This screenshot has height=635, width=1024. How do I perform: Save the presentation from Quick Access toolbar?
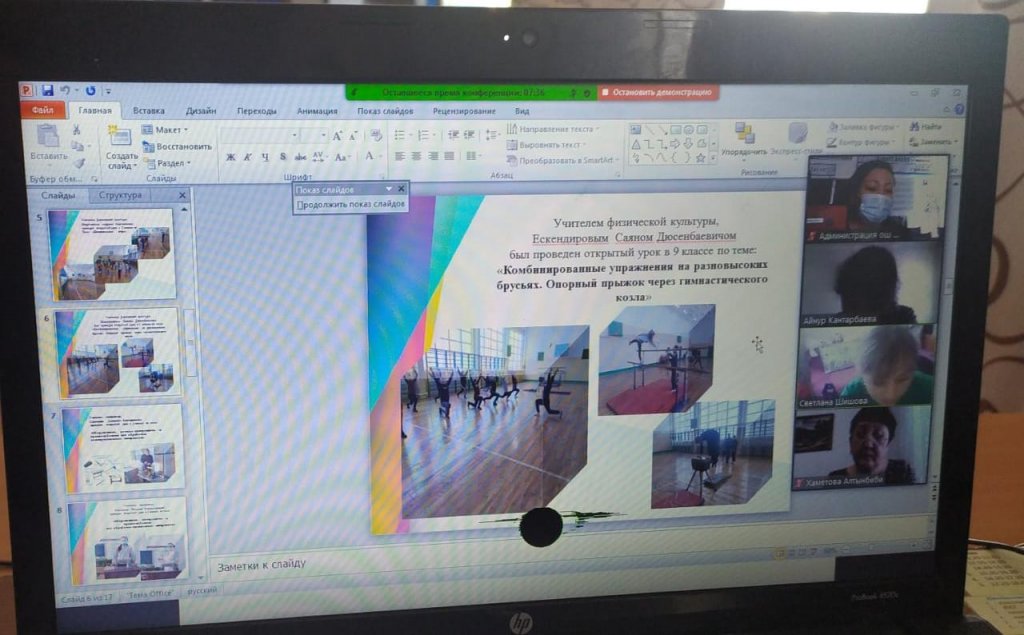coord(47,91)
